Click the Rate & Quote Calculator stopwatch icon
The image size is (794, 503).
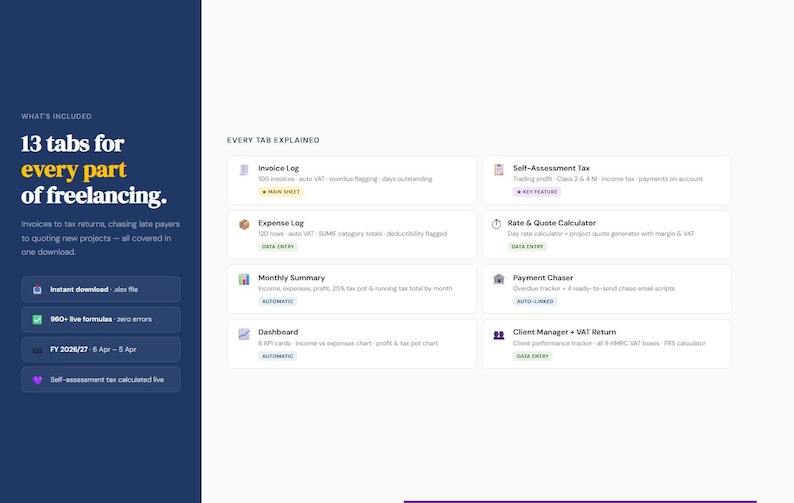(x=496, y=224)
